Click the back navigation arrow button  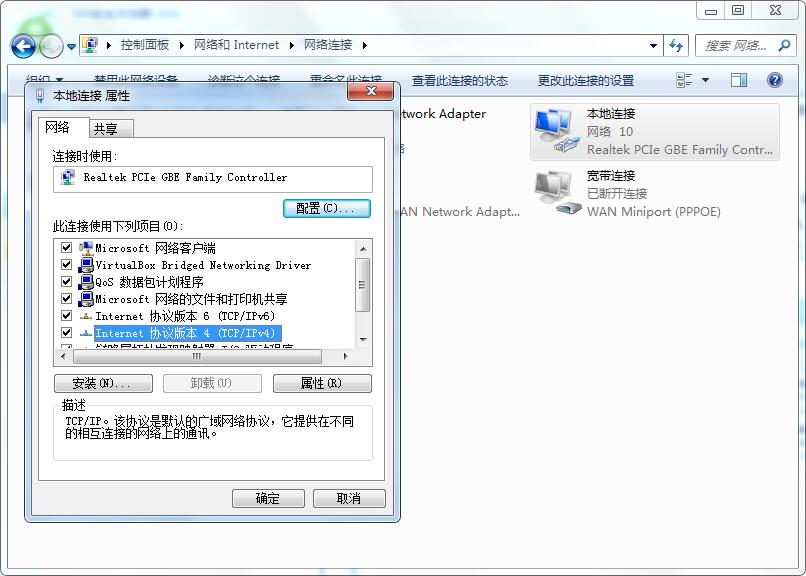(24, 46)
